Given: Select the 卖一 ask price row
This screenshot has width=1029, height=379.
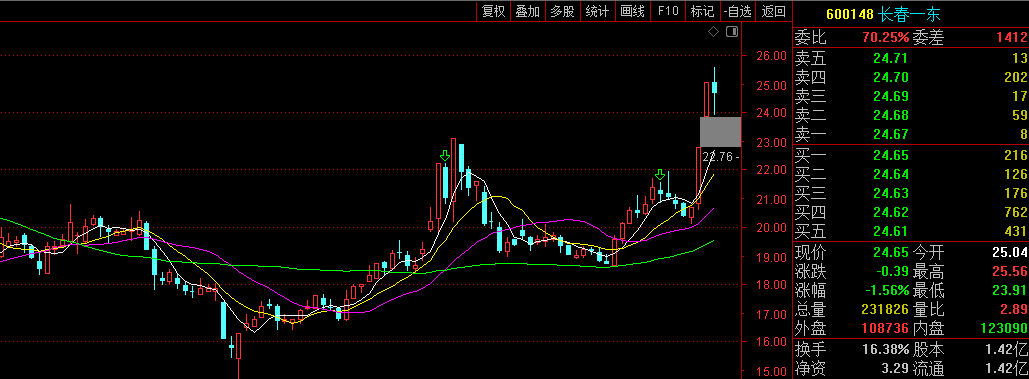Looking at the screenshot, I should pos(911,135).
